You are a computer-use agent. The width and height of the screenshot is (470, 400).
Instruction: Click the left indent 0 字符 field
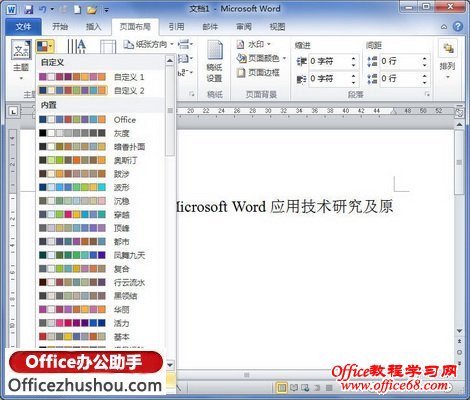329,61
